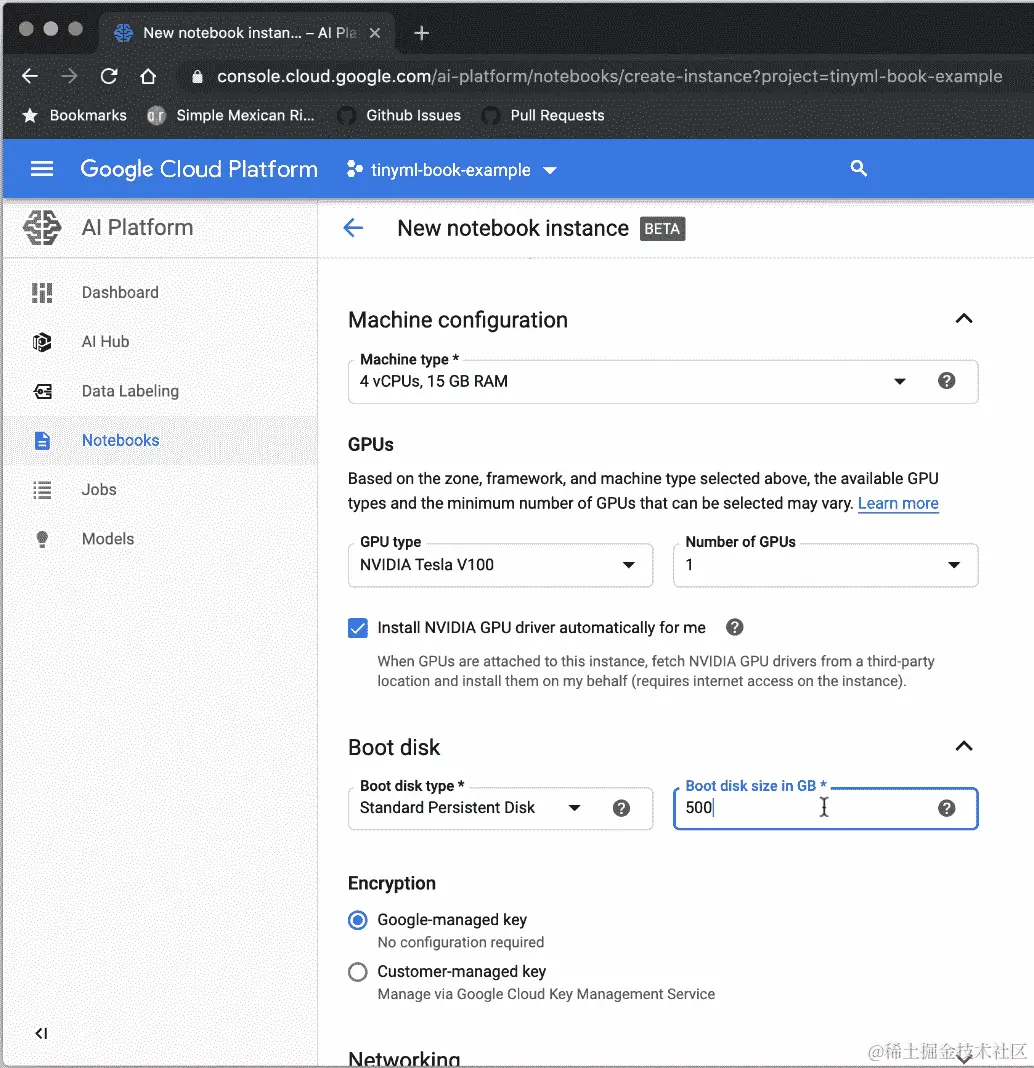Click the browser back arrow
Screen dimensions: 1034x1068
(30, 76)
